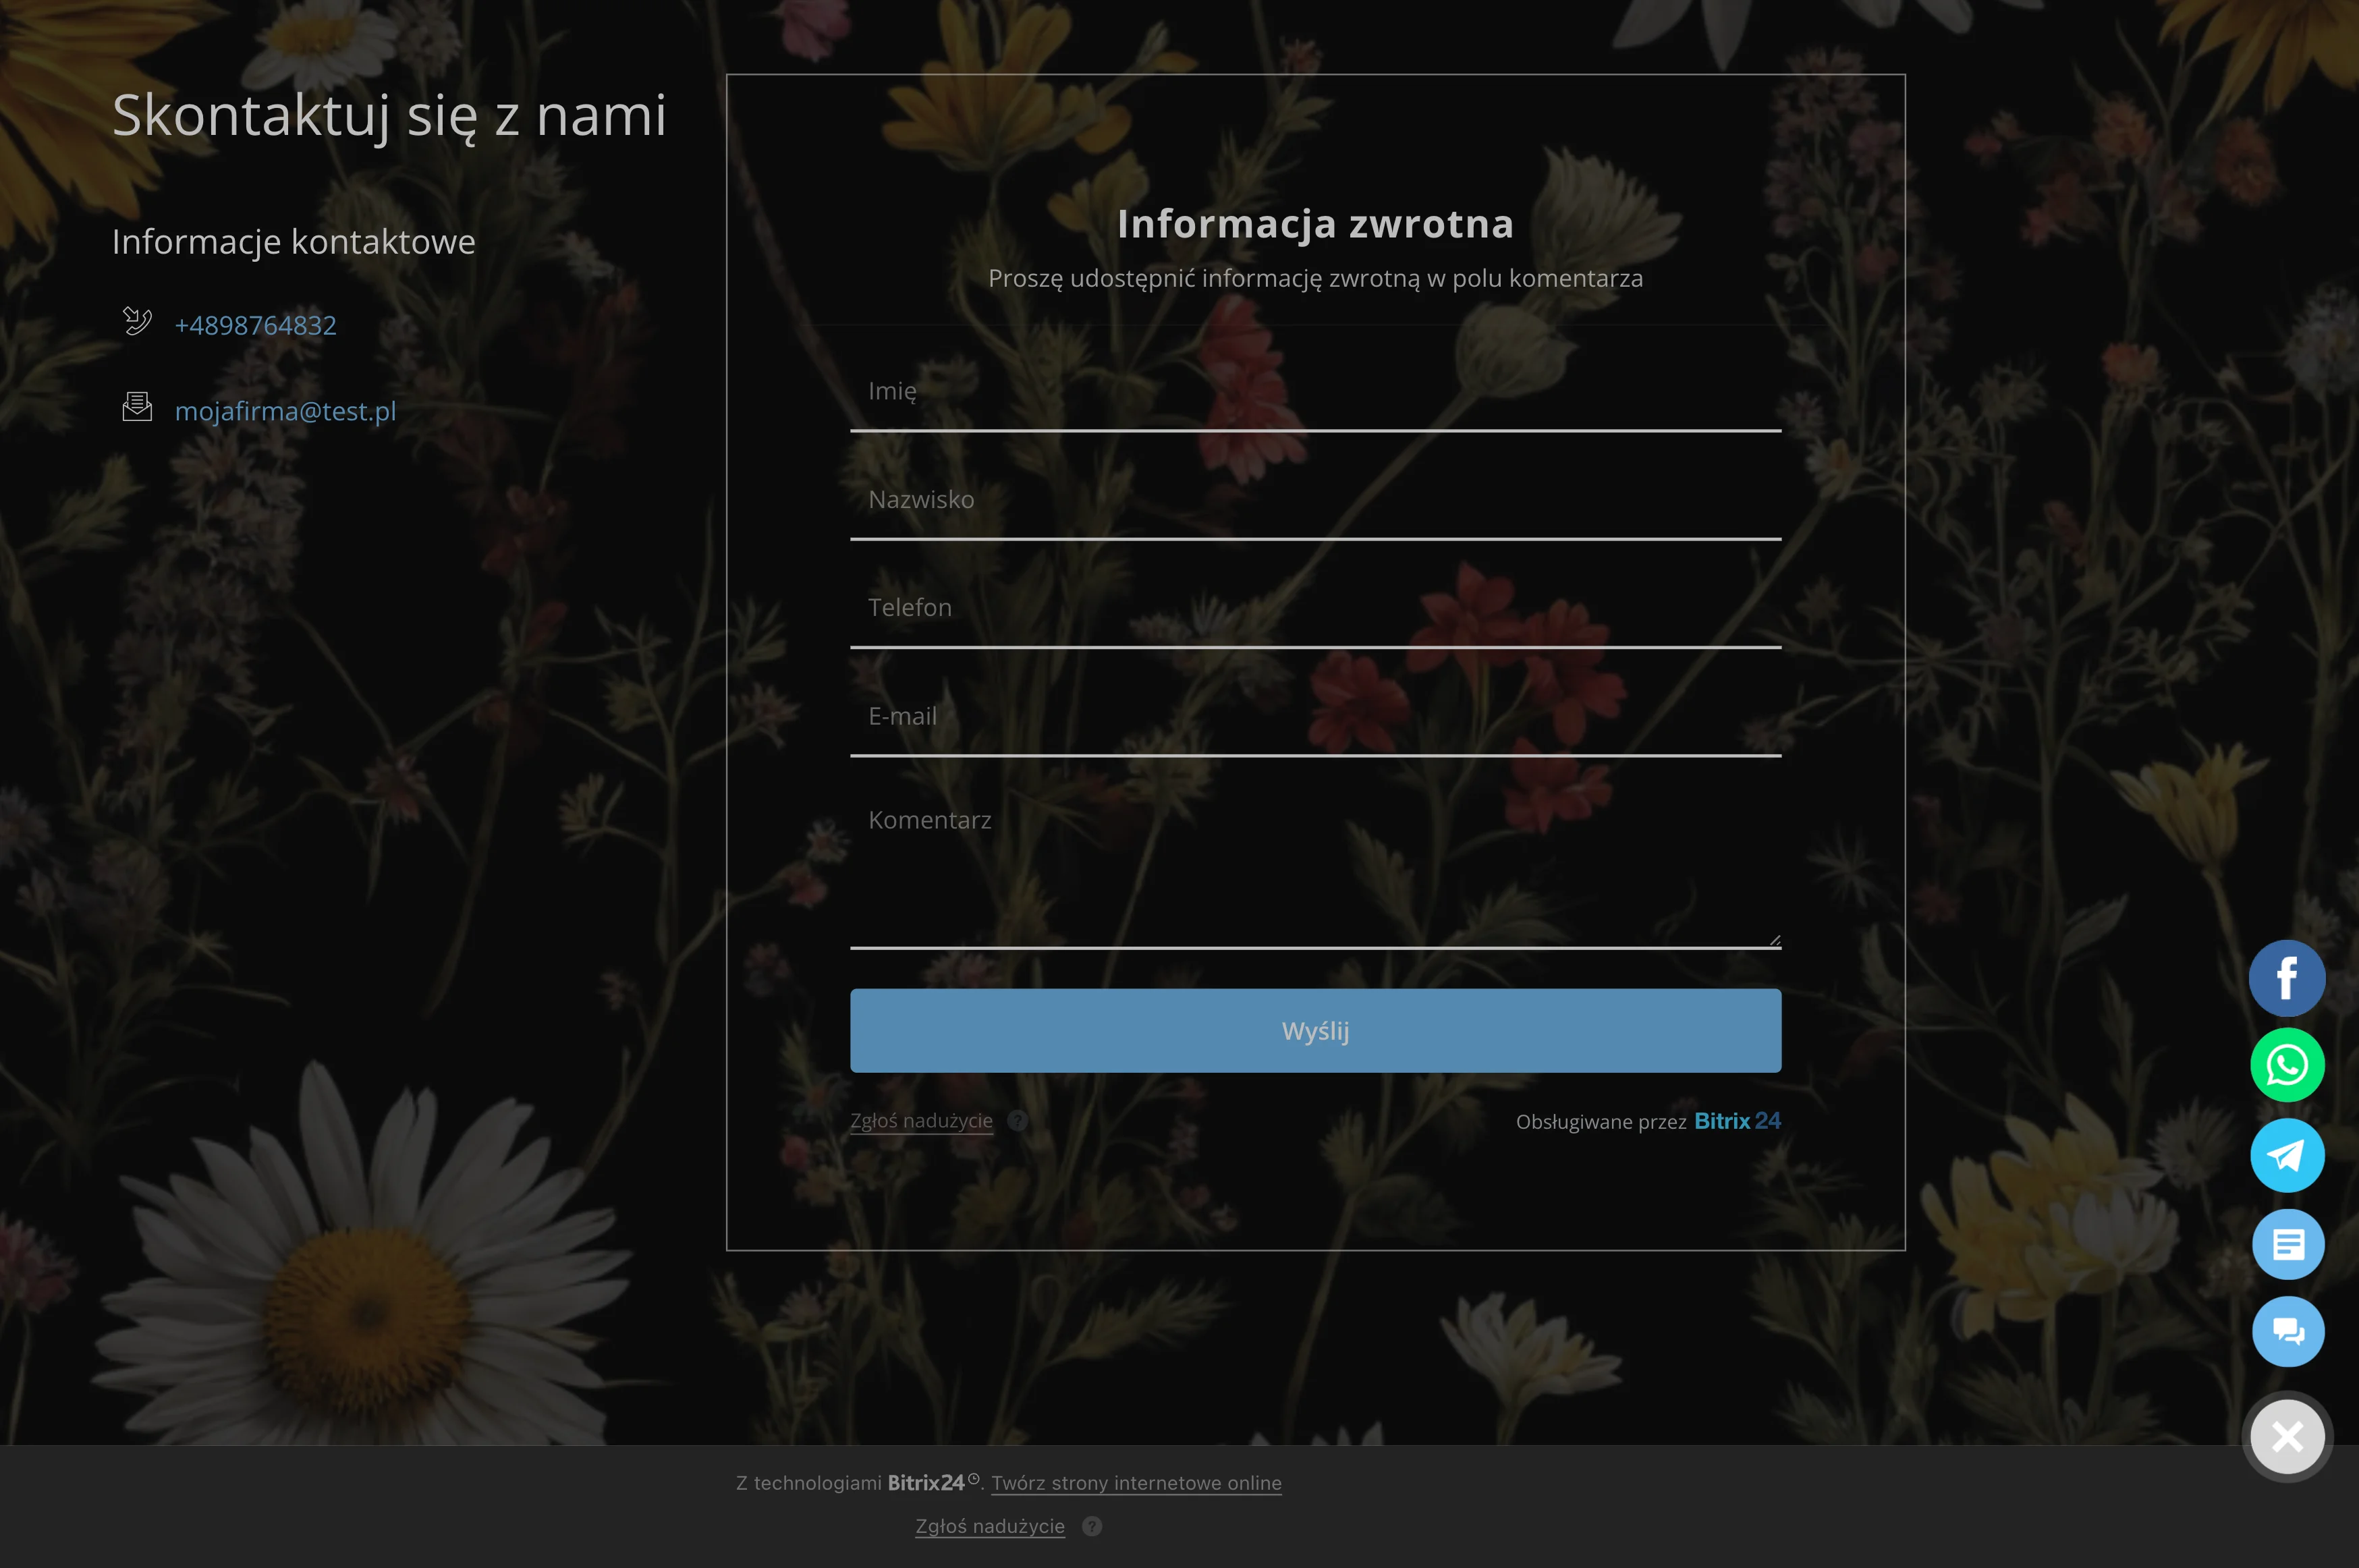2359x1568 pixels.
Task: Close the widget menu with X button
Action: point(2287,1437)
